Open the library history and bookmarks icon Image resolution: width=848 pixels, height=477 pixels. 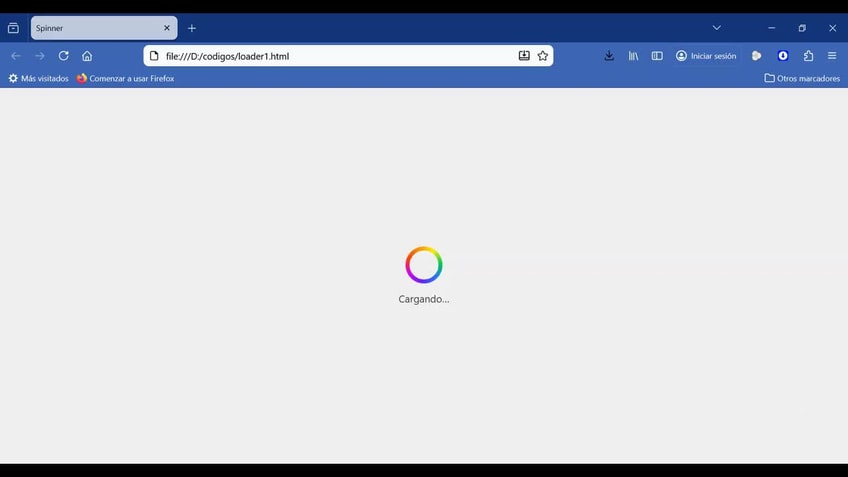click(633, 56)
